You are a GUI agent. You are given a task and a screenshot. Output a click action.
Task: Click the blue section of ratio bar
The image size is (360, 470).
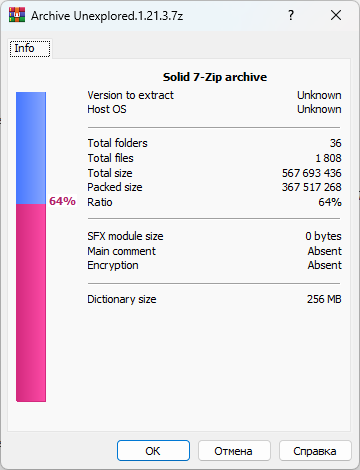(x=31, y=148)
